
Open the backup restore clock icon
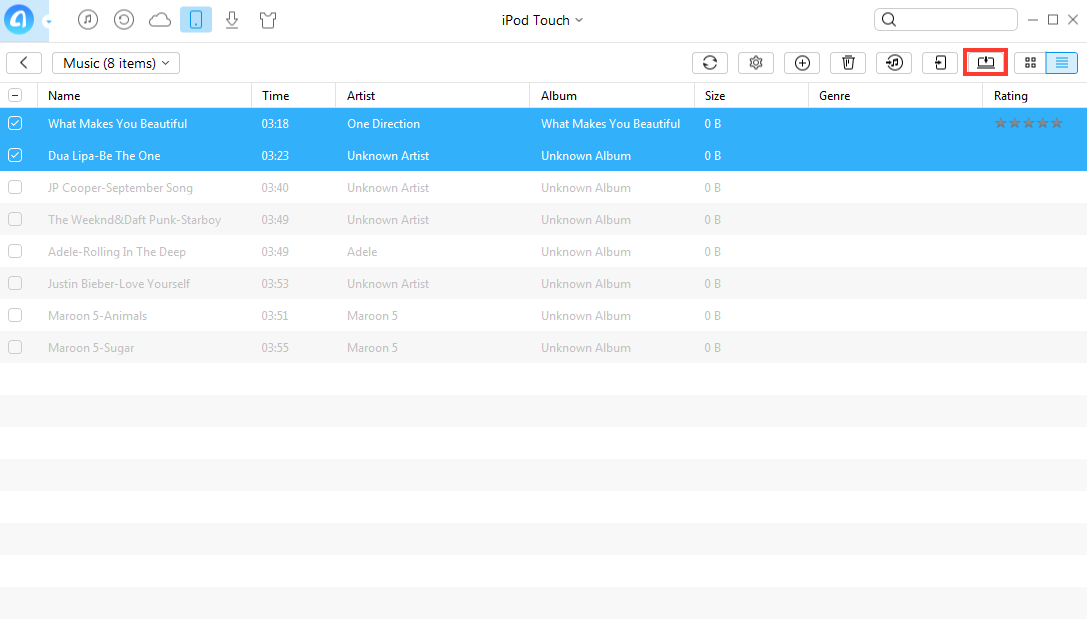click(124, 20)
